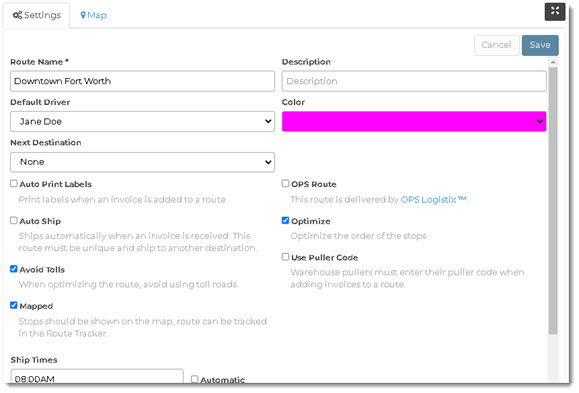Switch to the Map tab

93,15
